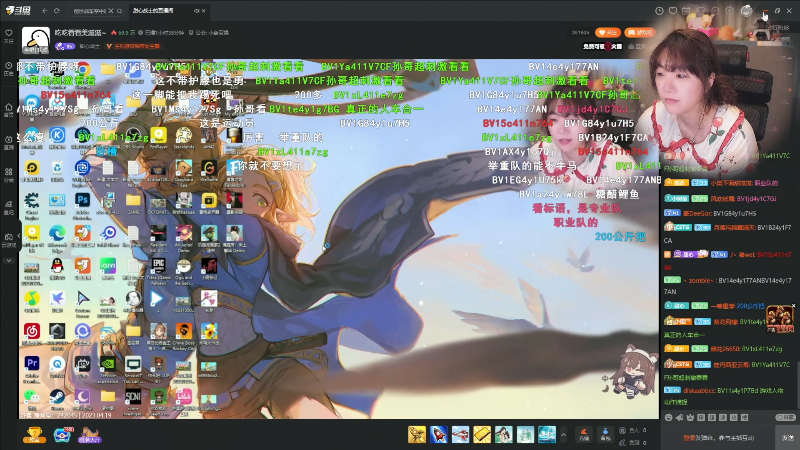The width and height of the screenshot is (800, 450).
Task: Open the trophy icon below the video
Action: [x=34, y=435]
